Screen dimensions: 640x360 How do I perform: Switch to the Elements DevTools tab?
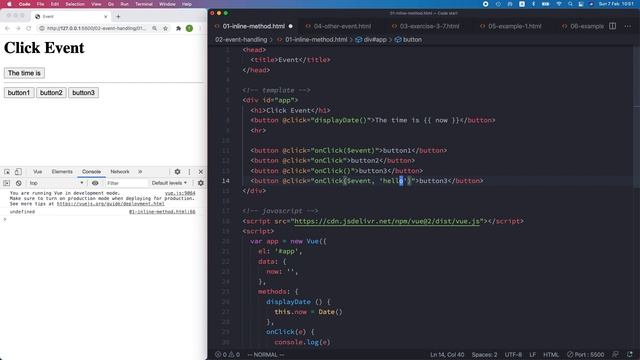(62, 172)
